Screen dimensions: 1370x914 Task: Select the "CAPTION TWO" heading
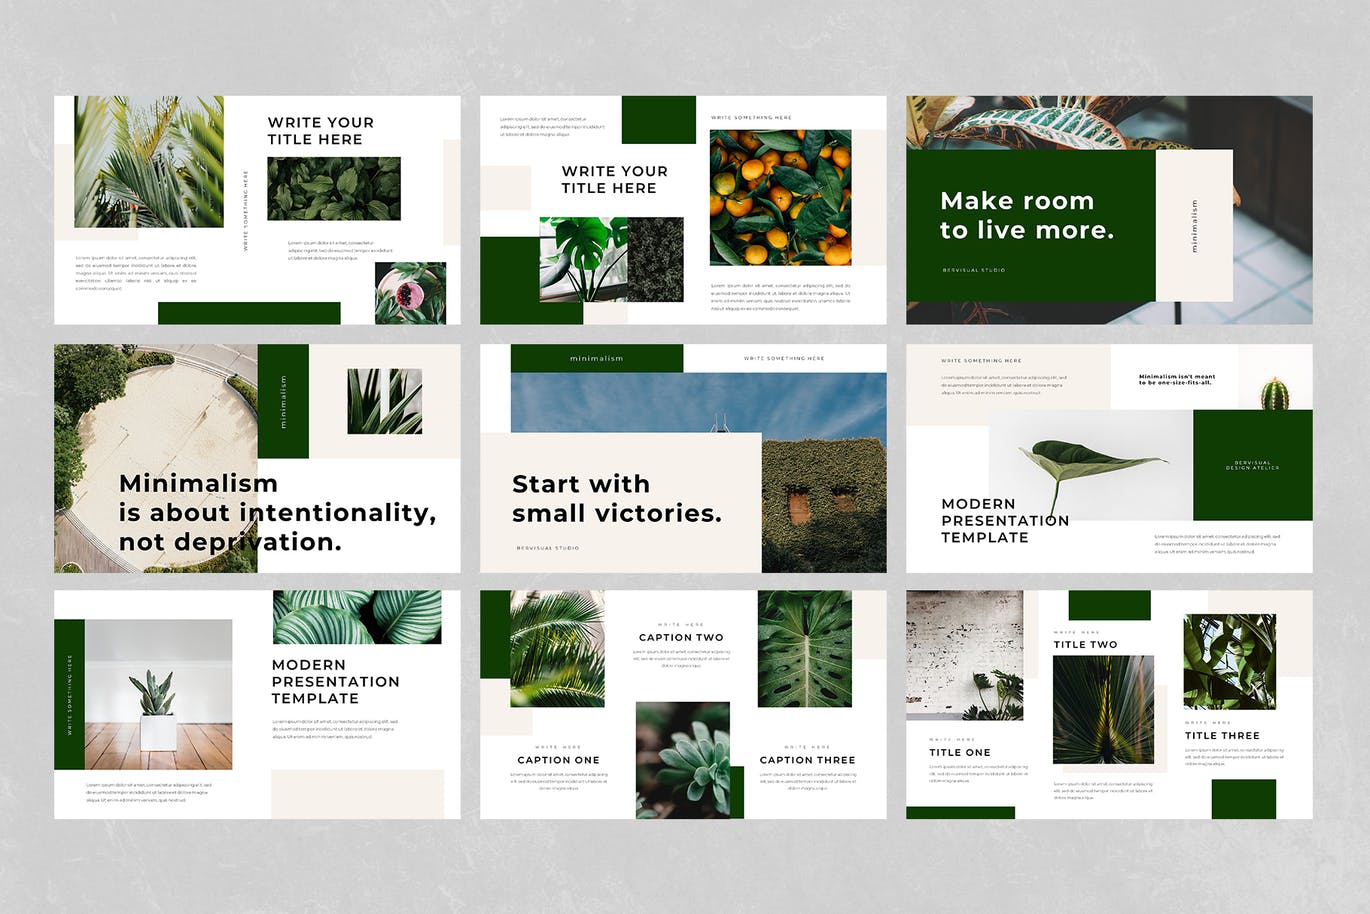681,637
